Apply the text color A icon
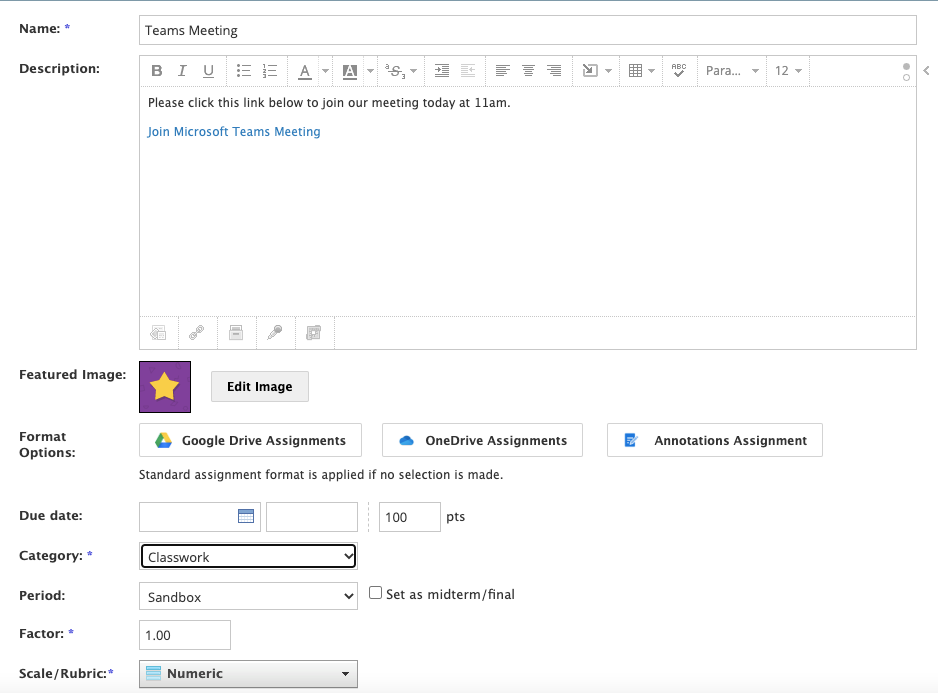This screenshot has height=693, width=938. [304, 71]
